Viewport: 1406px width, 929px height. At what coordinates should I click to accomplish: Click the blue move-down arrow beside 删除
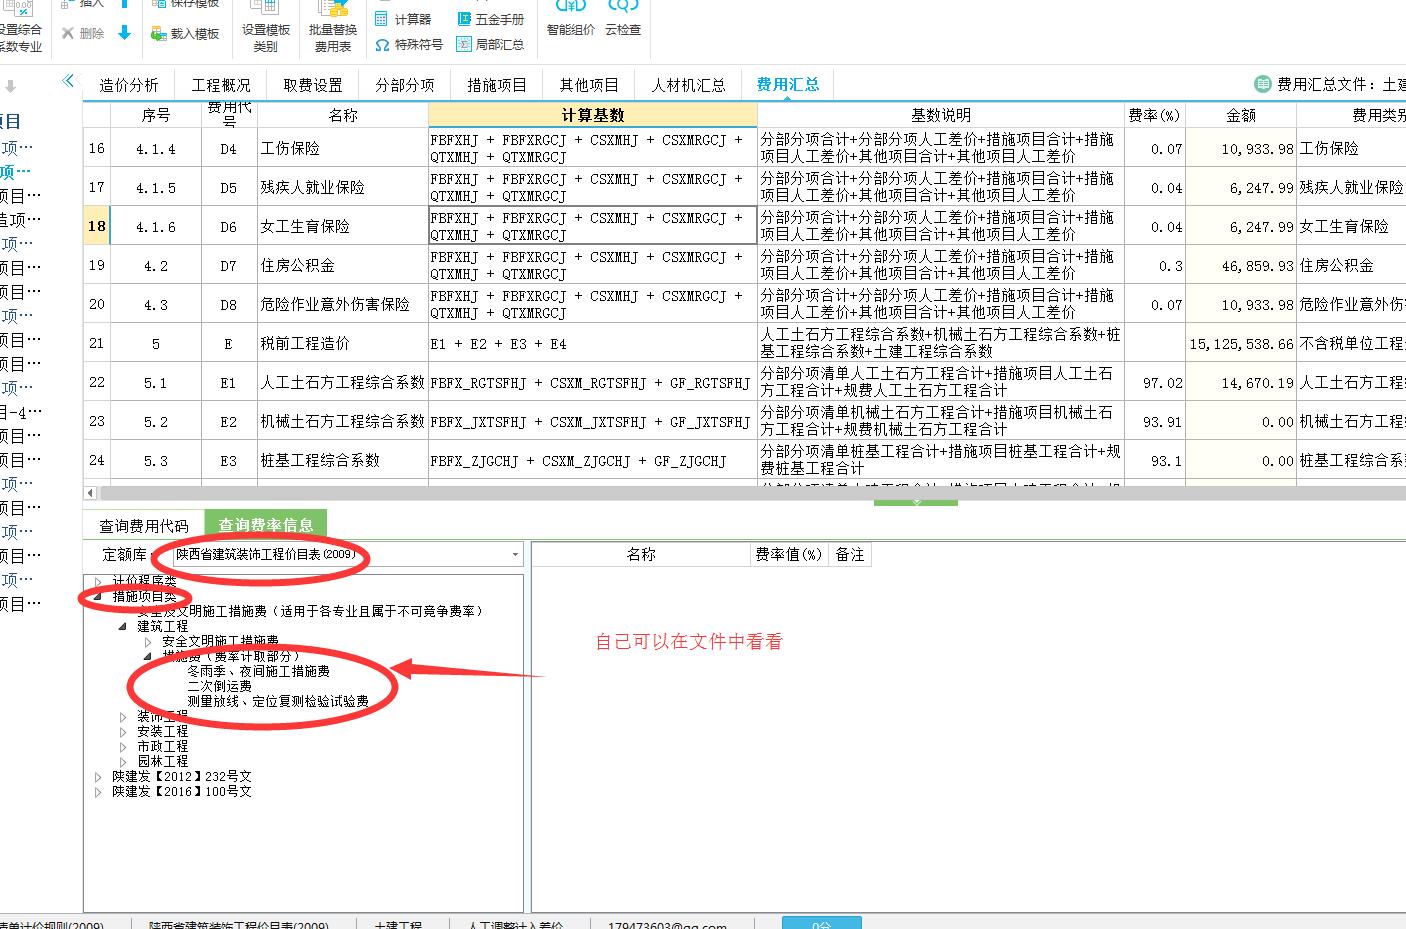click(x=124, y=33)
